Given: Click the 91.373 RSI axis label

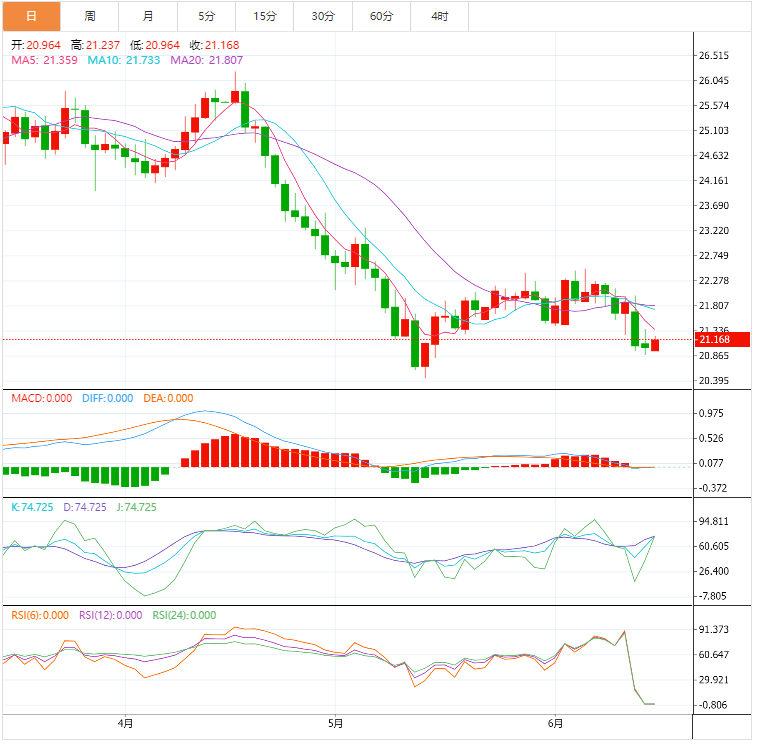Looking at the screenshot, I should click(714, 630).
